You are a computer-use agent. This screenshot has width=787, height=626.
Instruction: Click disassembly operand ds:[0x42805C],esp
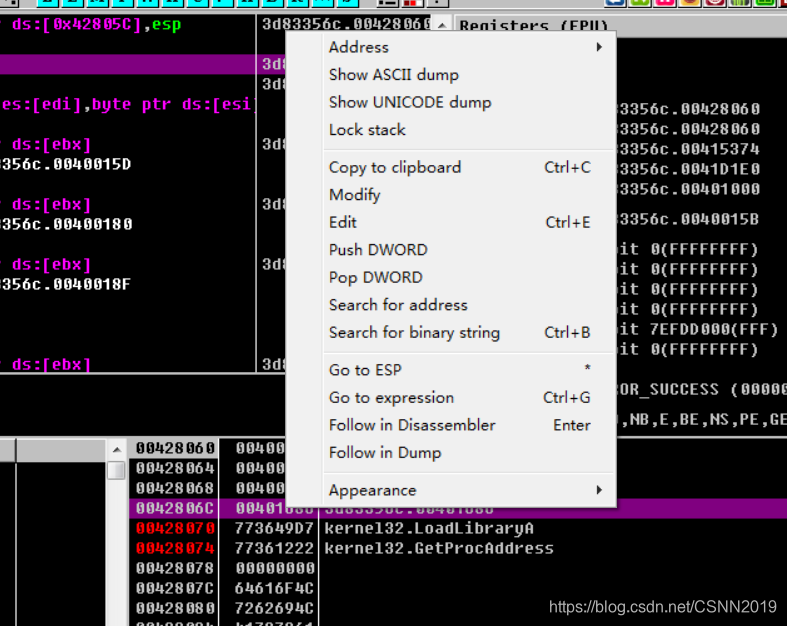coord(95,24)
